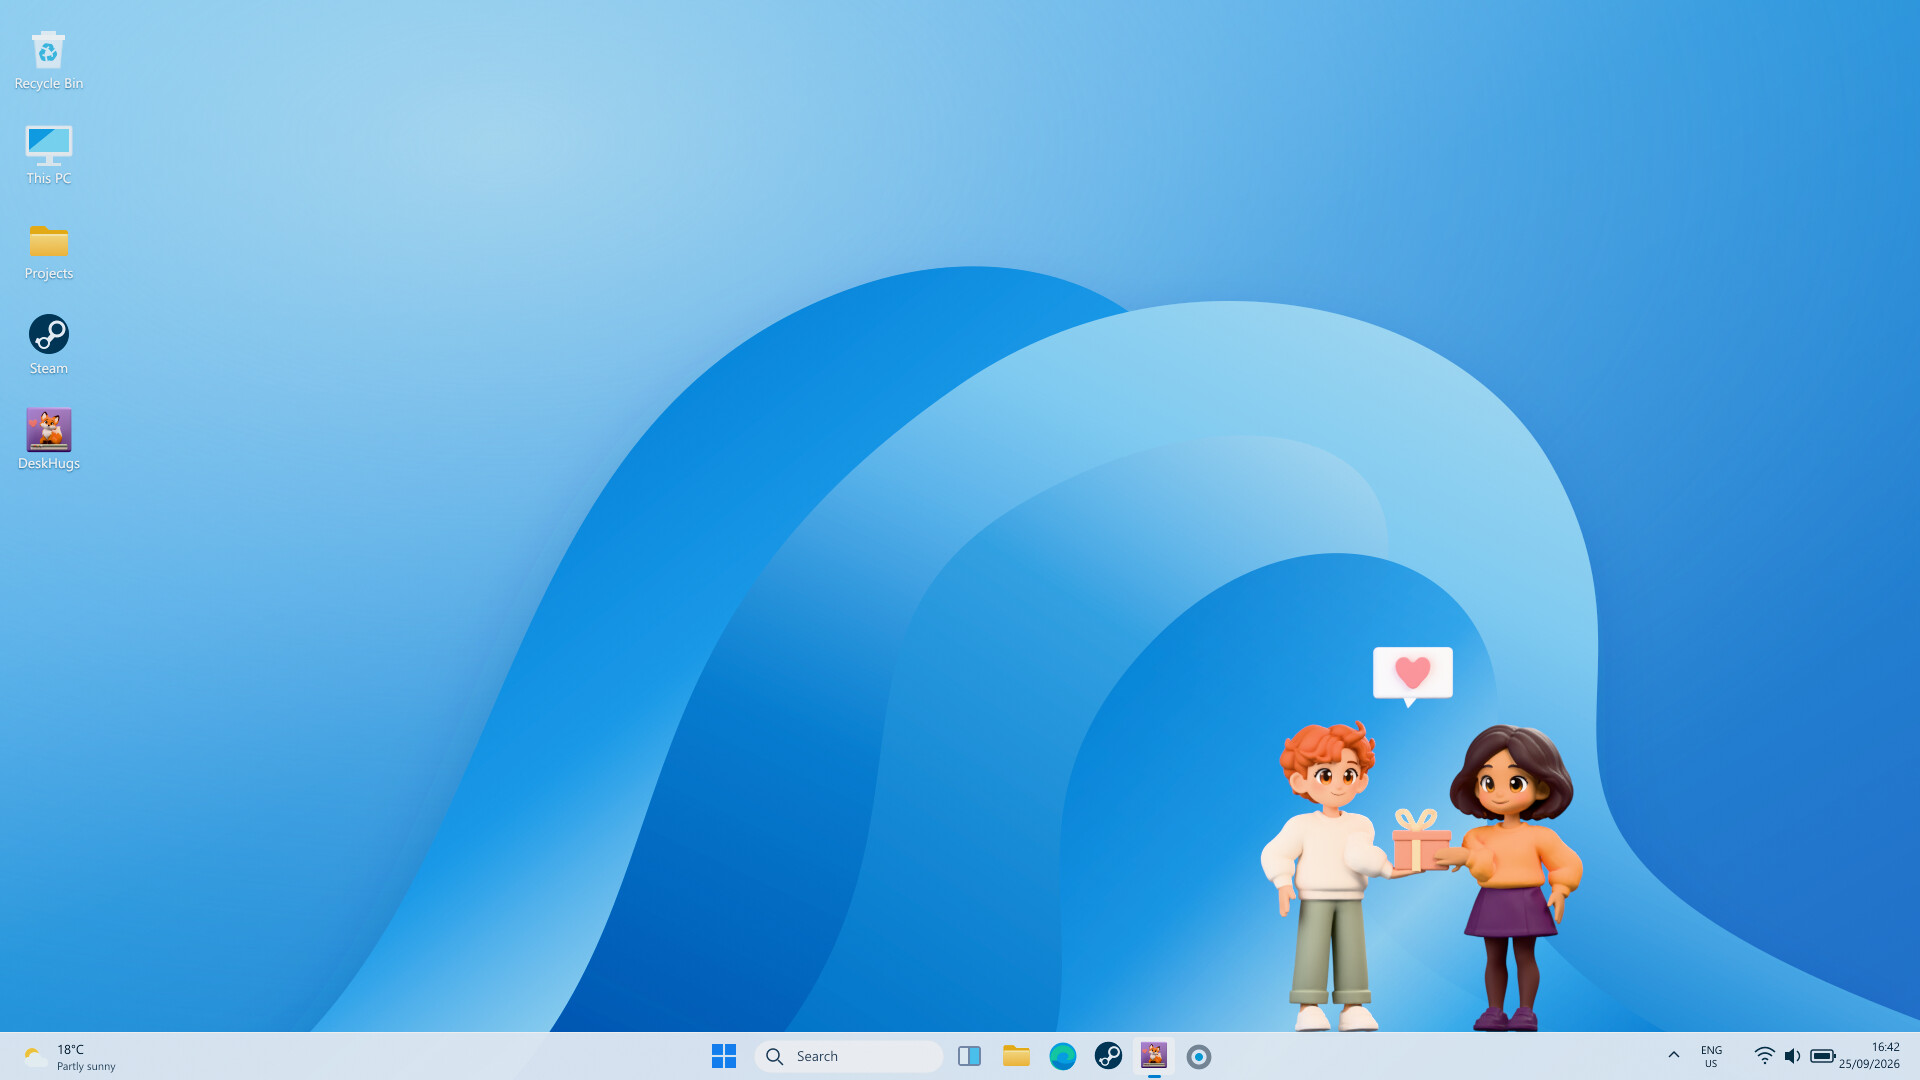The image size is (1920, 1080).
Task: Open the round ring icon taskbar app
Action: (x=1199, y=1056)
